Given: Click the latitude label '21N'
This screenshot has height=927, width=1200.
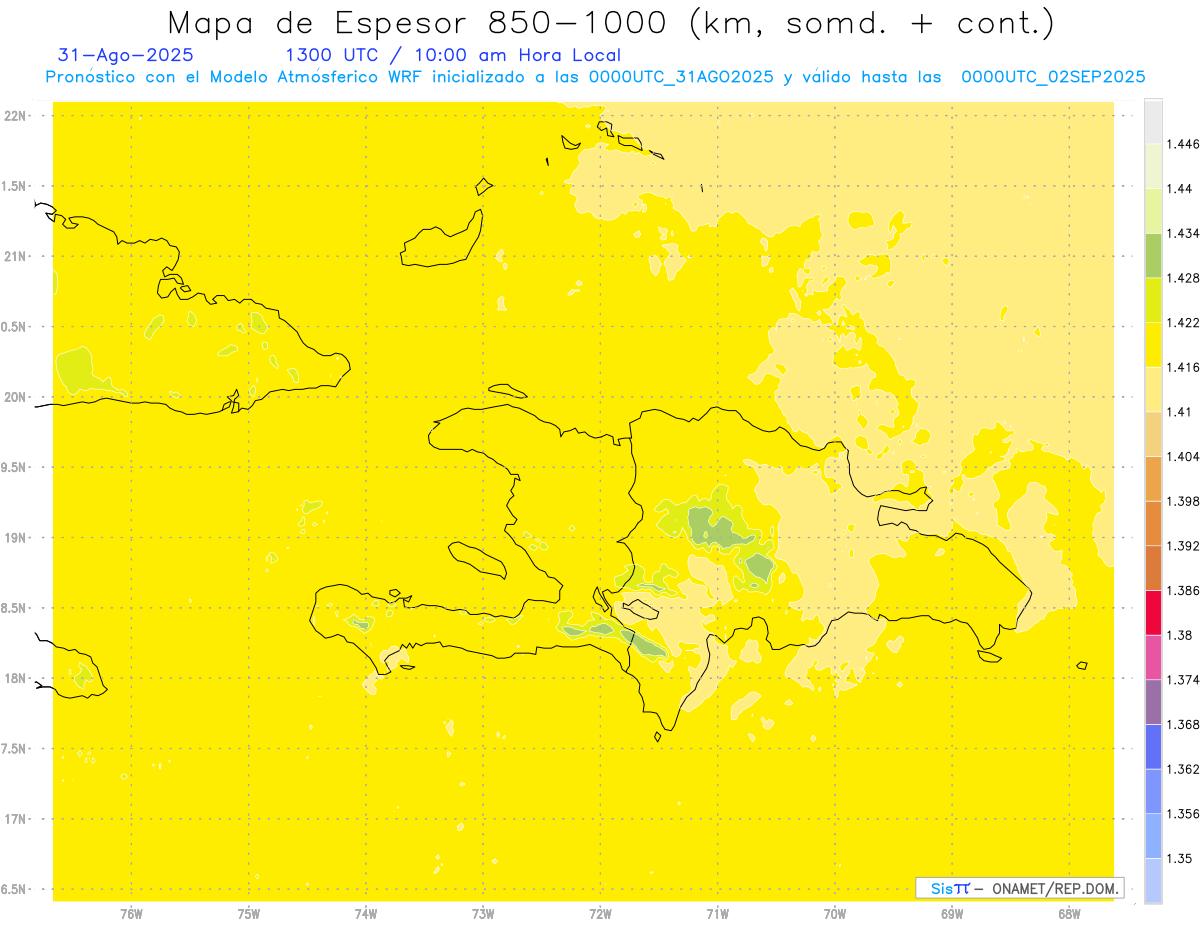Looking at the screenshot, I should (17, 256).
